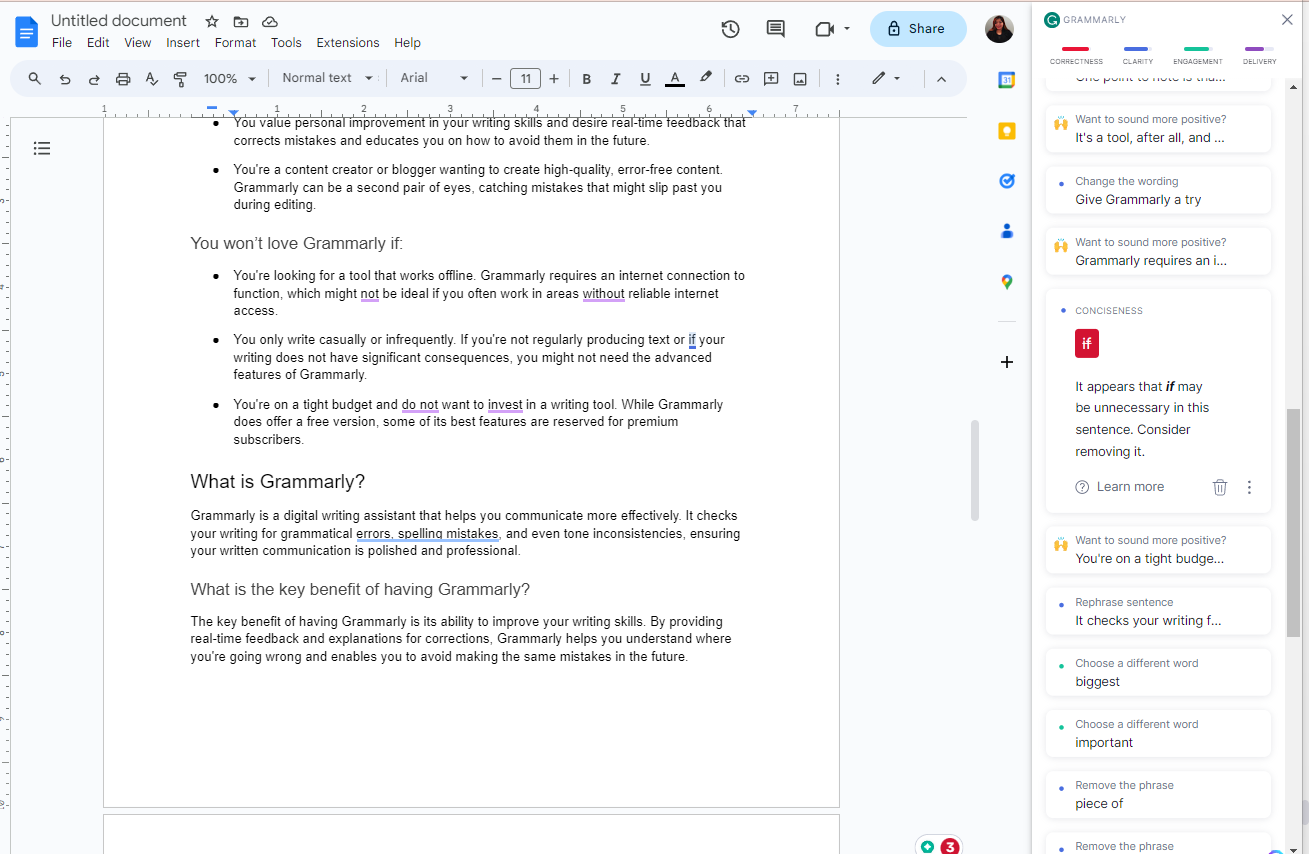Open Google Keep side panel

pos(1007,131)
